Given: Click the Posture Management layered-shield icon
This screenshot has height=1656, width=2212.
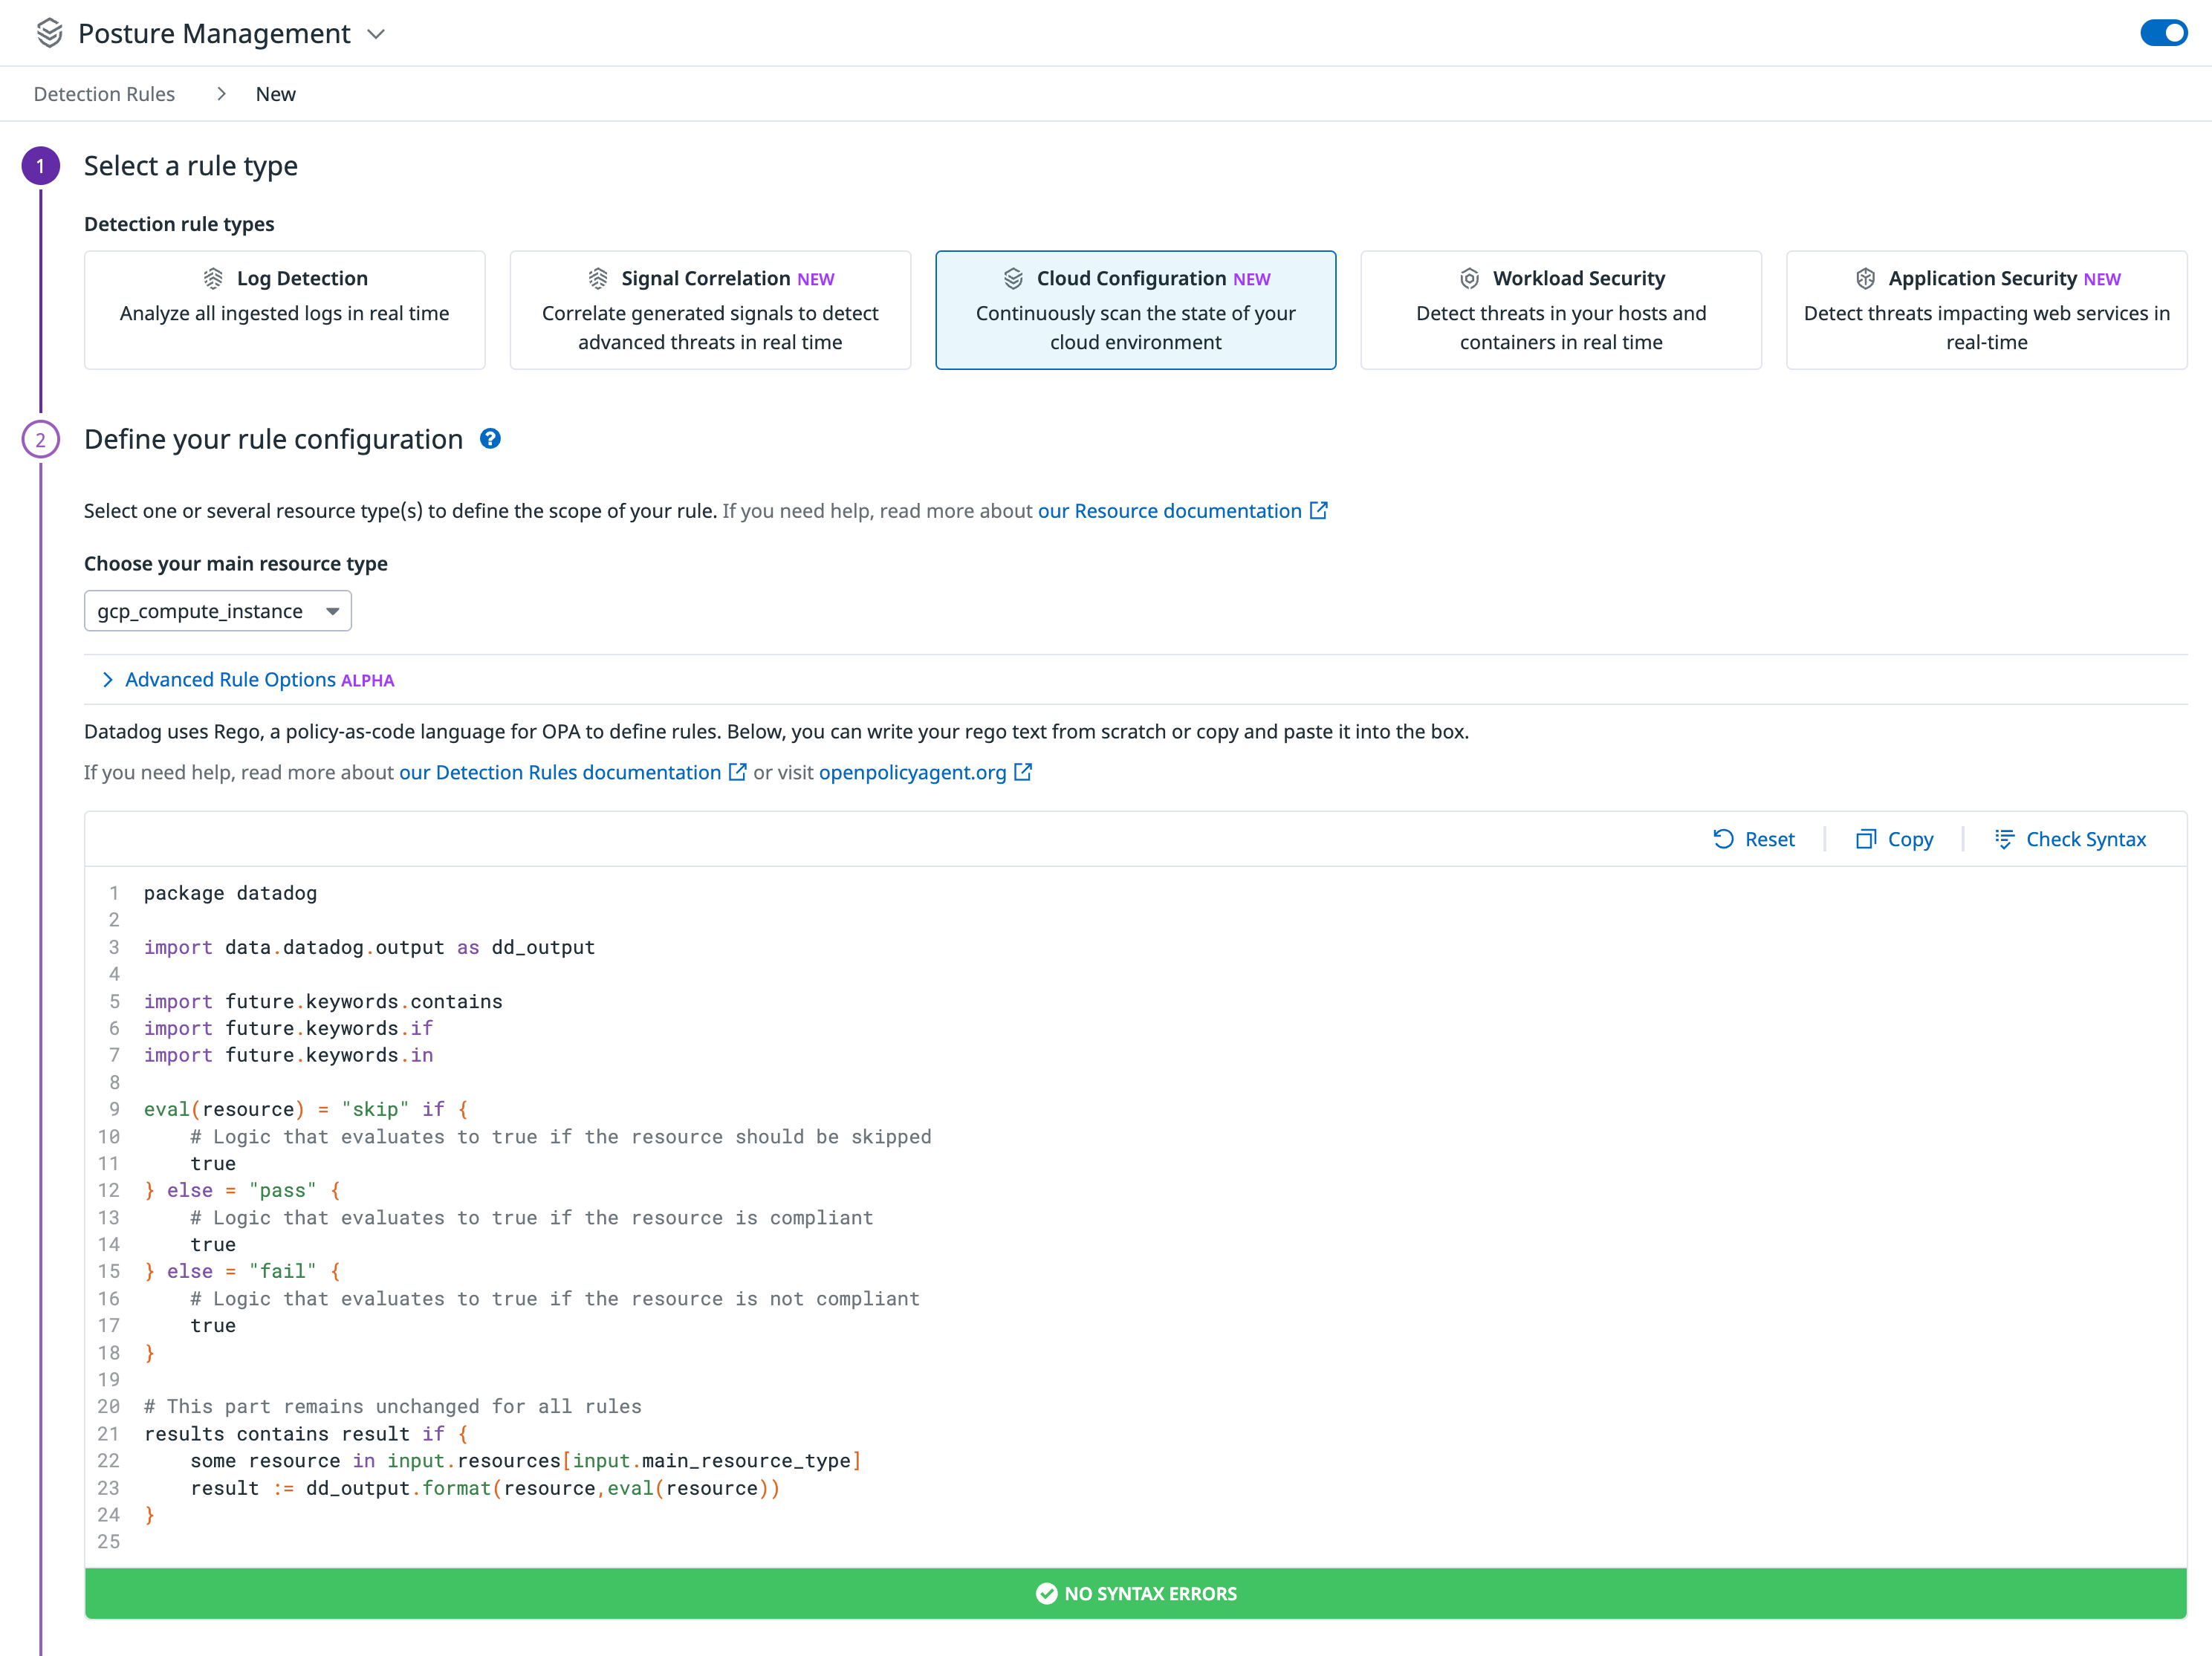Looking at the screenshot, I should click(49, 33).
